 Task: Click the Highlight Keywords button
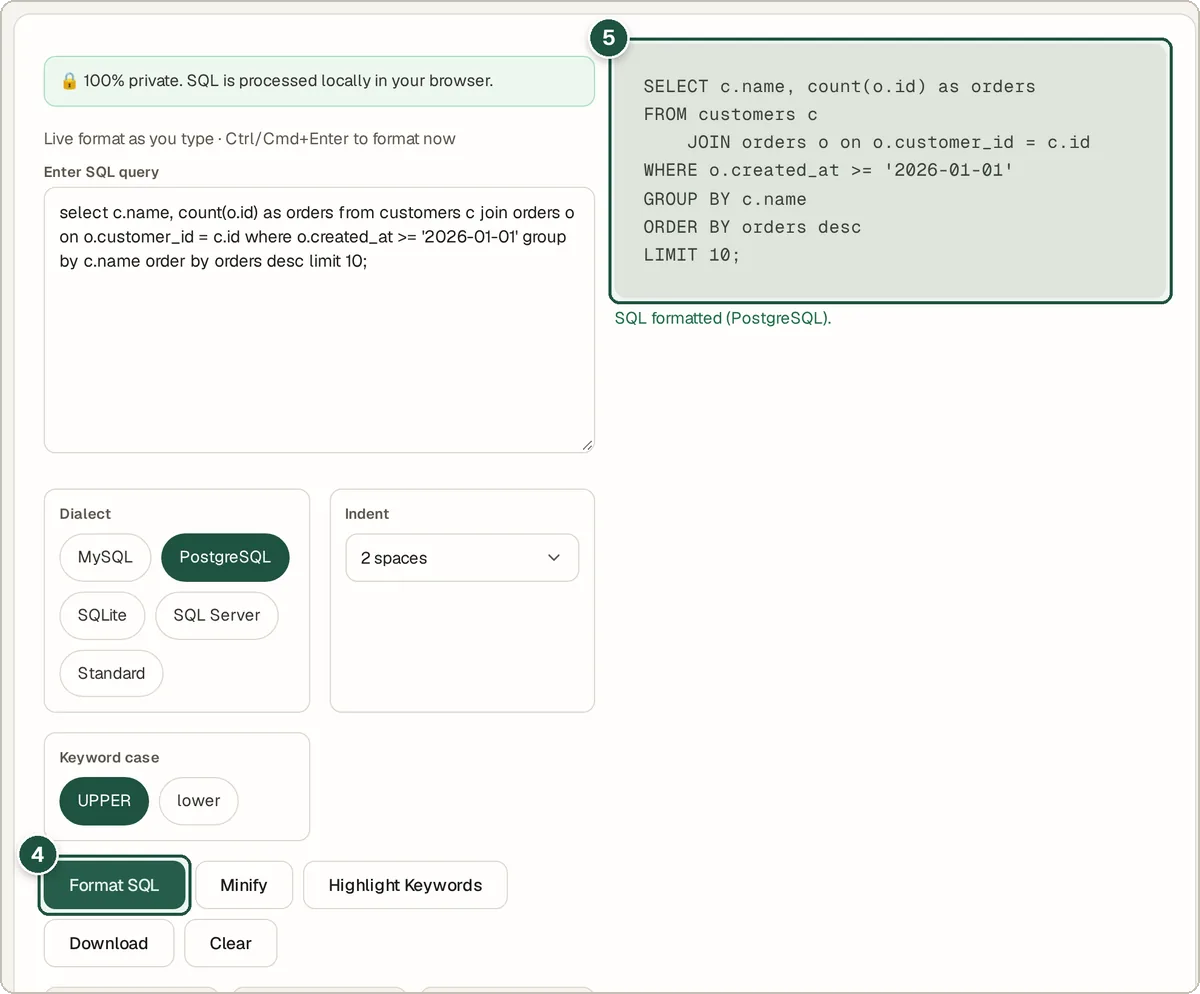click(x=405, y=885)
